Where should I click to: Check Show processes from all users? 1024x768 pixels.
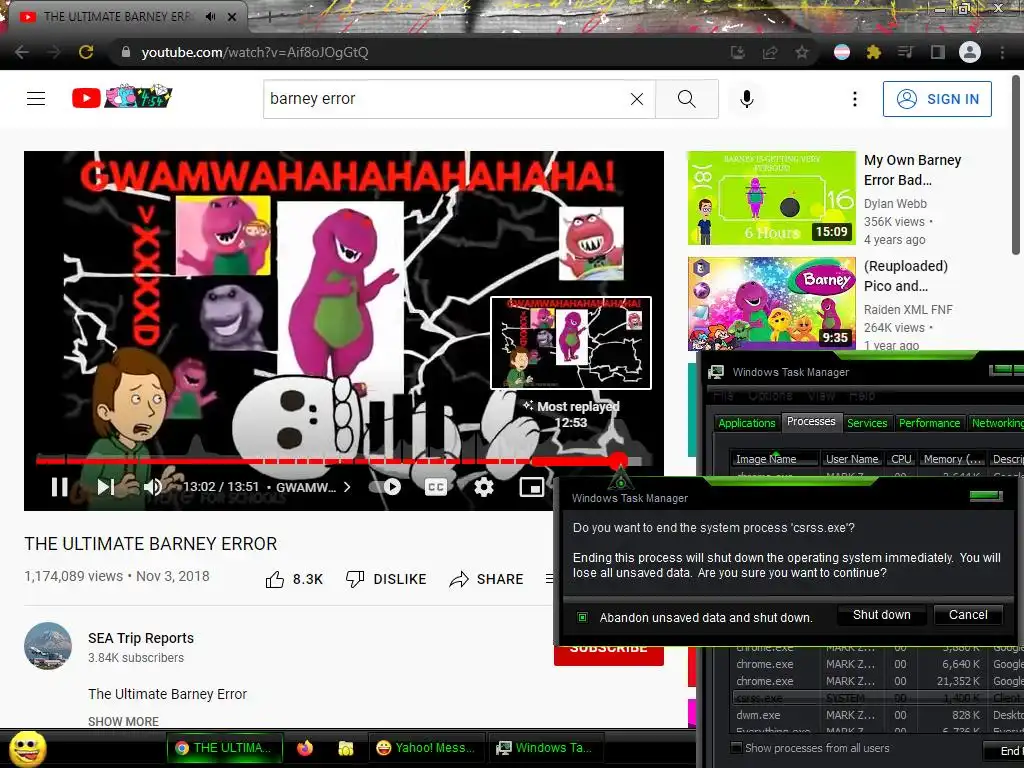(736, 748)
